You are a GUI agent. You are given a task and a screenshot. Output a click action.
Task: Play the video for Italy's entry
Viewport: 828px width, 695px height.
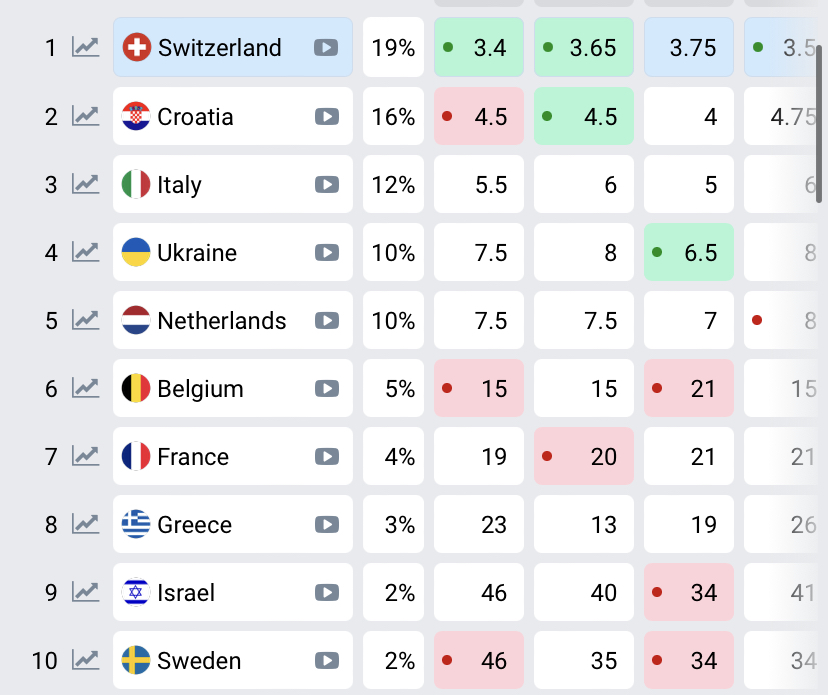pos(326,184)
